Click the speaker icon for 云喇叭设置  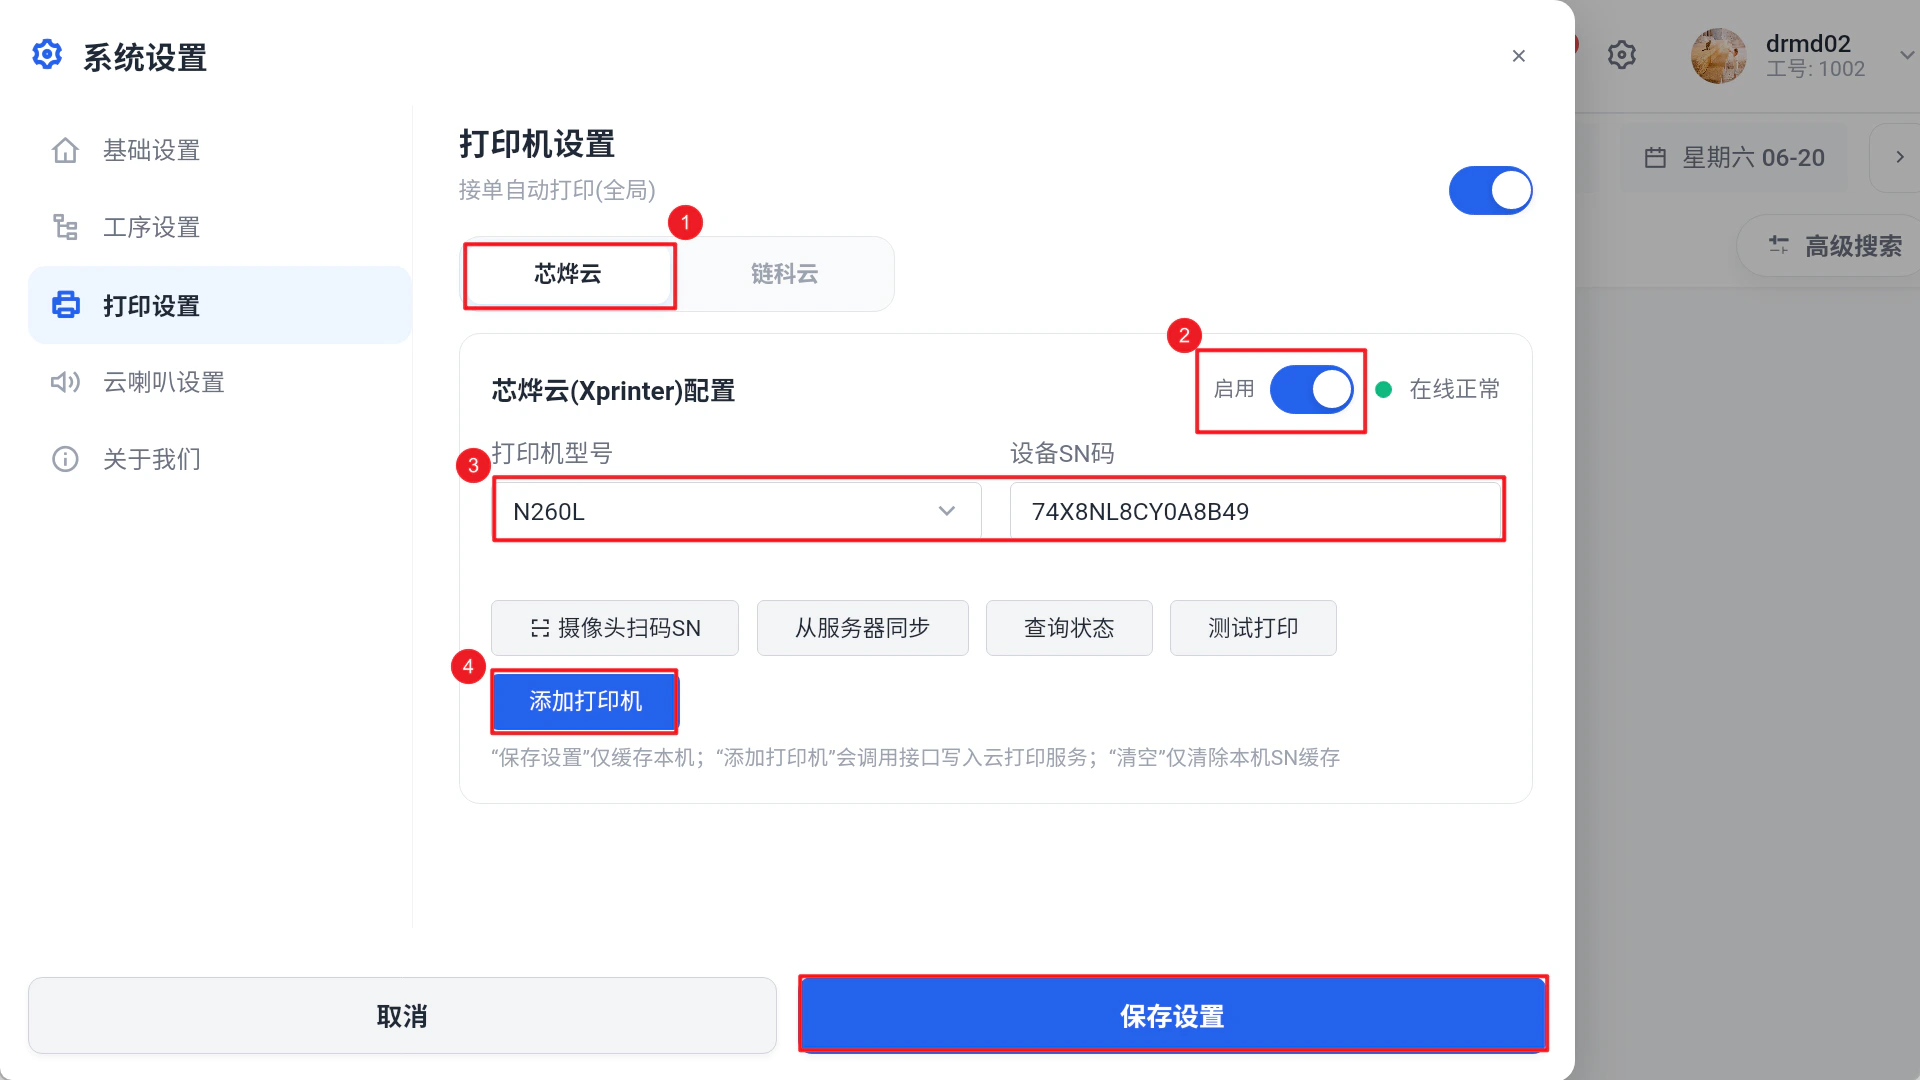point(65,382)
